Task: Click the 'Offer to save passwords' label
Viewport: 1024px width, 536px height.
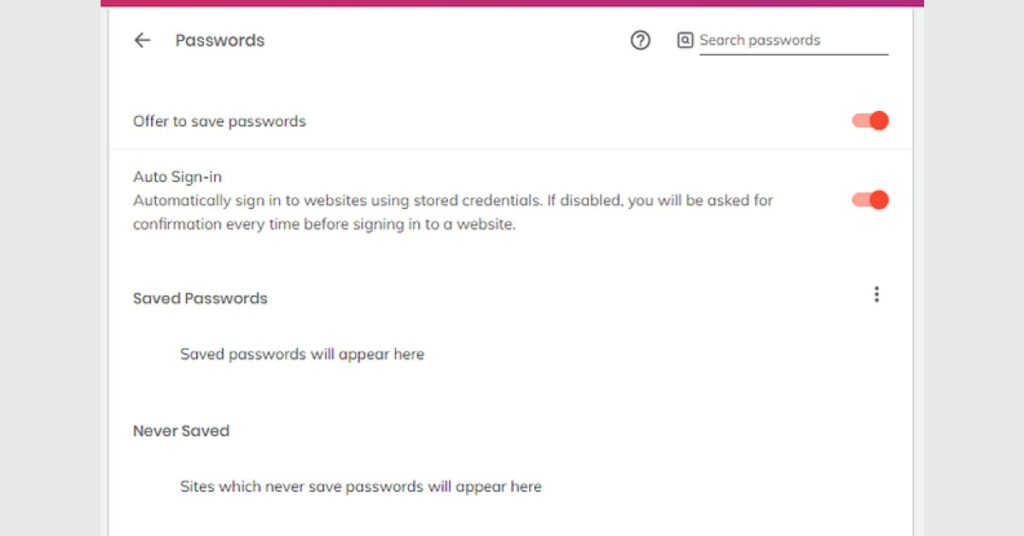Action: click(219, 121)
